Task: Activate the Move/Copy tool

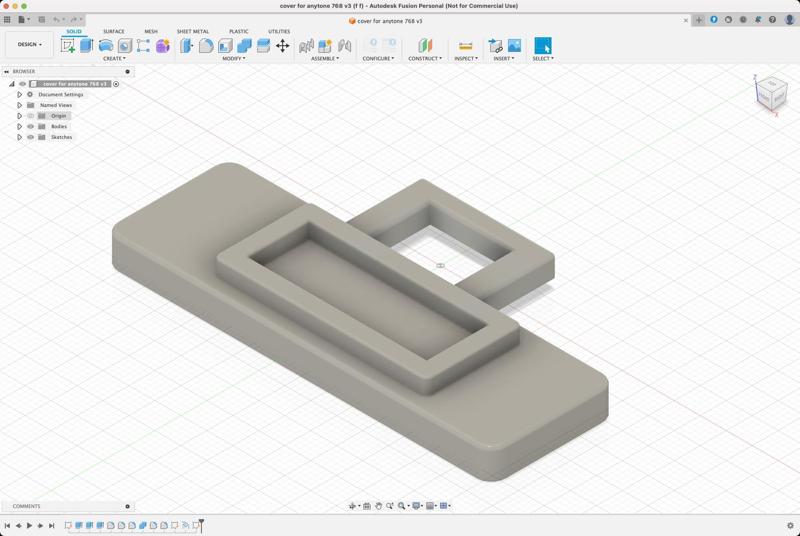Action: tap(282, 45)
